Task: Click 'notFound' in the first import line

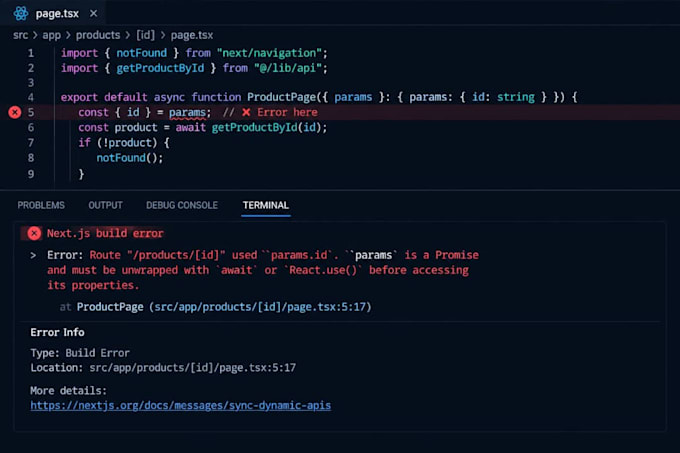Action: [x=141, y=53]
